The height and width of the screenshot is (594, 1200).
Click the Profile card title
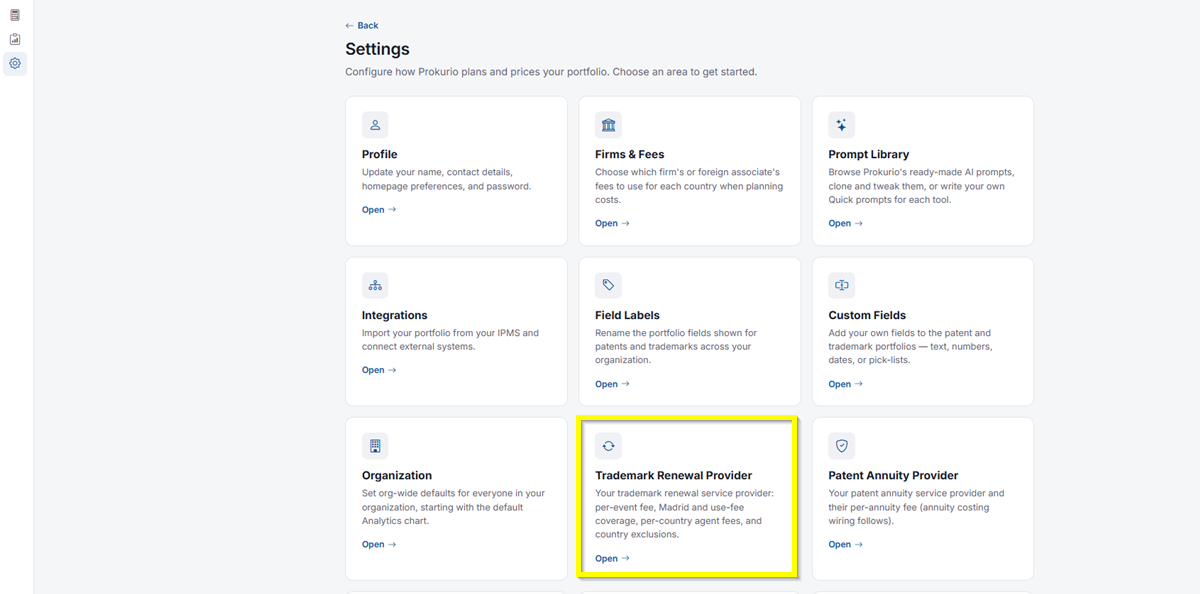coord(380,154)
